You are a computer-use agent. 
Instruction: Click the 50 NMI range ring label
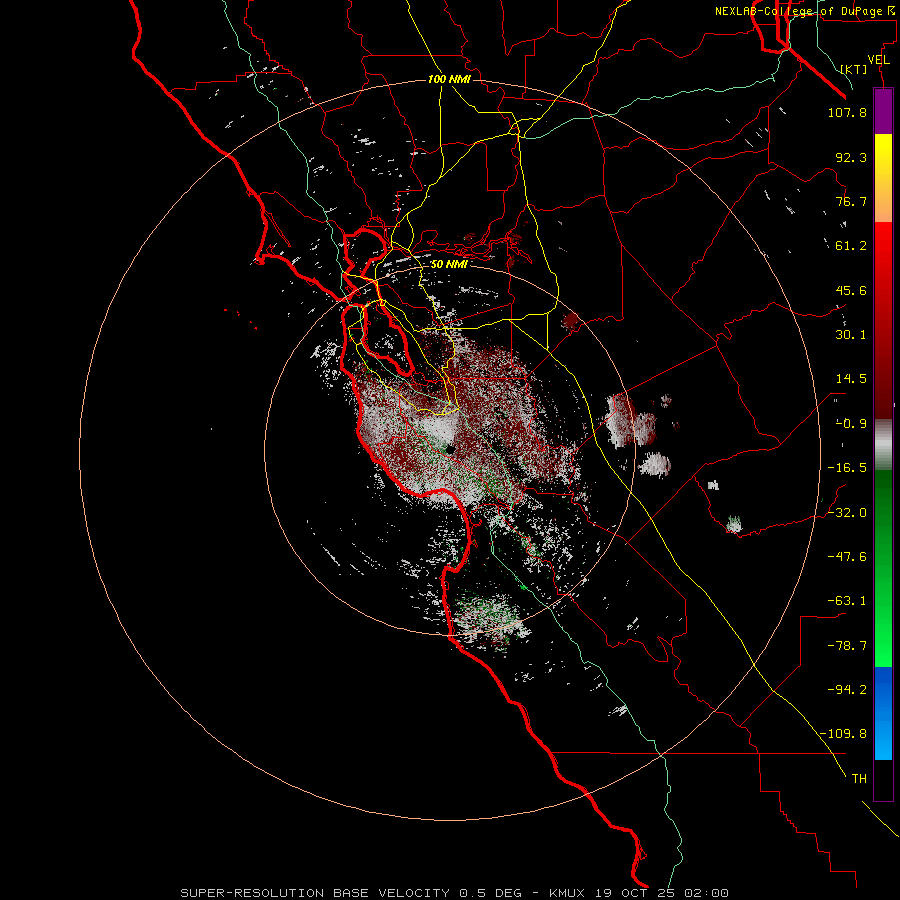[x=449, y=264]
